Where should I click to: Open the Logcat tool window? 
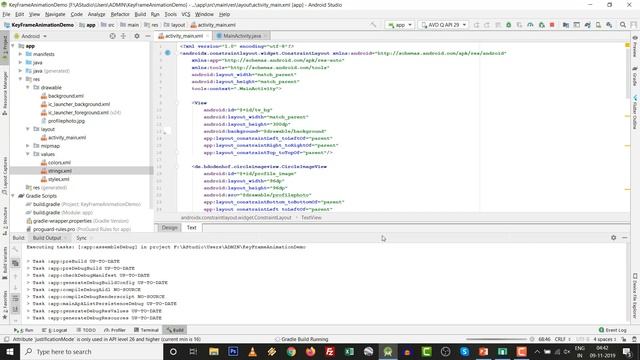pos(54,330)
